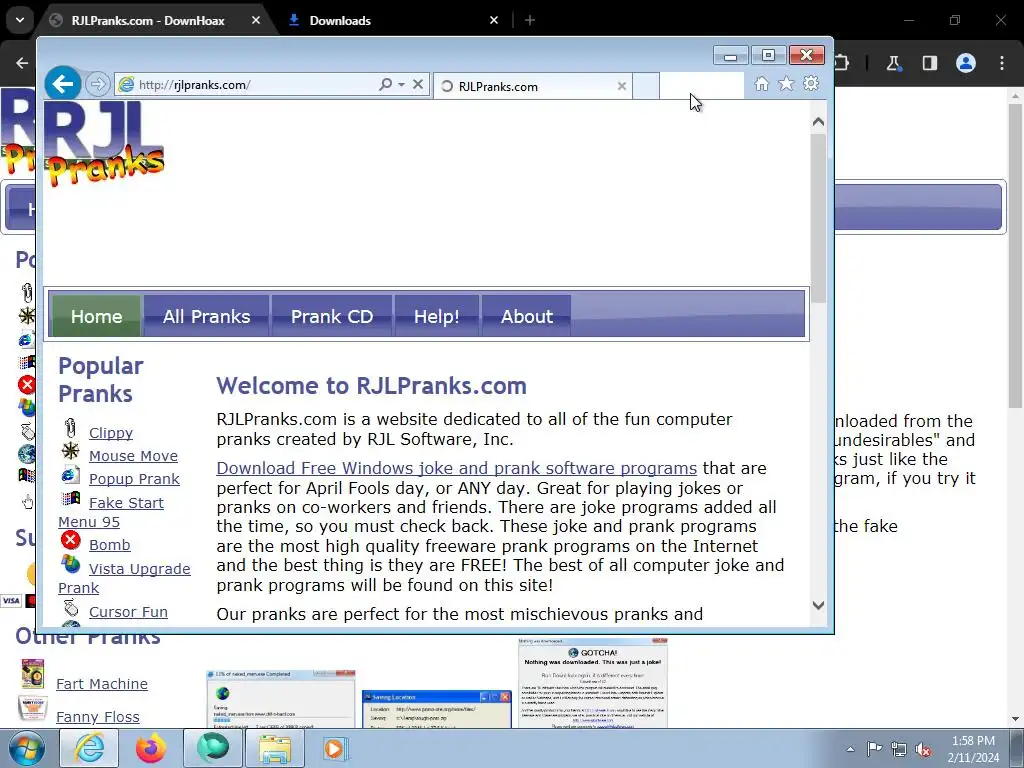Open the Bomb prank link
This screenshot has height=768, width=1024.
point(110,545)
